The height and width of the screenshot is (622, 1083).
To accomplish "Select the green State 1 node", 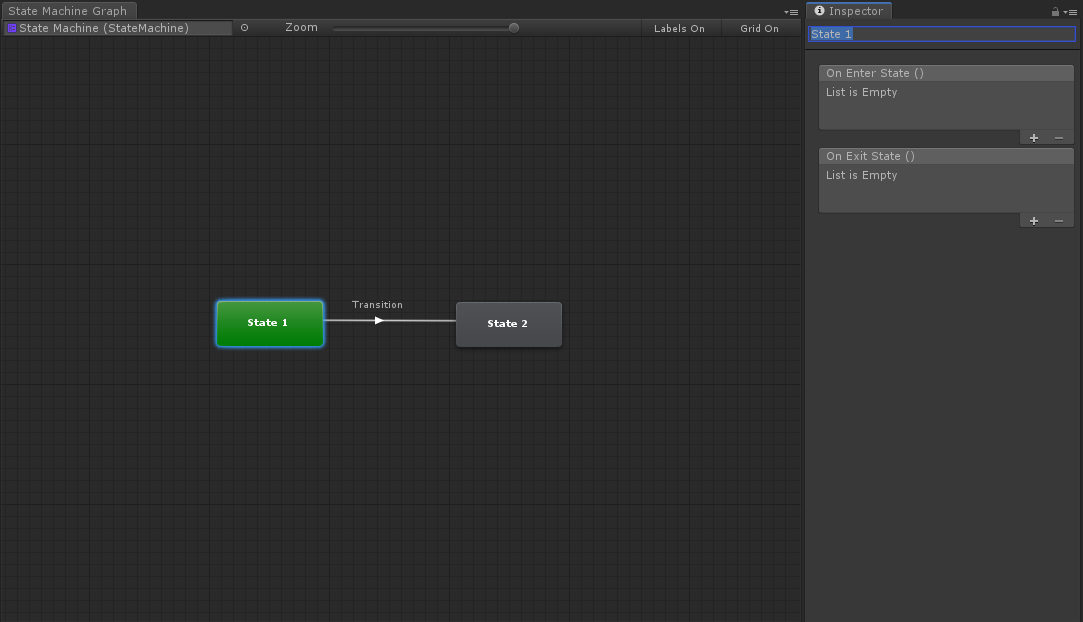I will tap(269, 323).
